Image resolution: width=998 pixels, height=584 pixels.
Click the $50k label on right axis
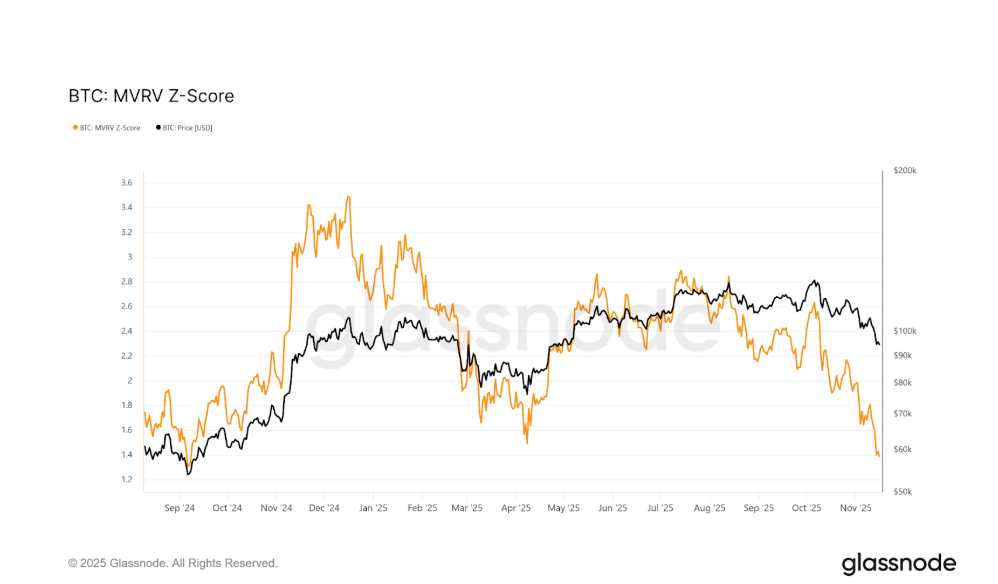pyautogui.click(x=903, y=491)
